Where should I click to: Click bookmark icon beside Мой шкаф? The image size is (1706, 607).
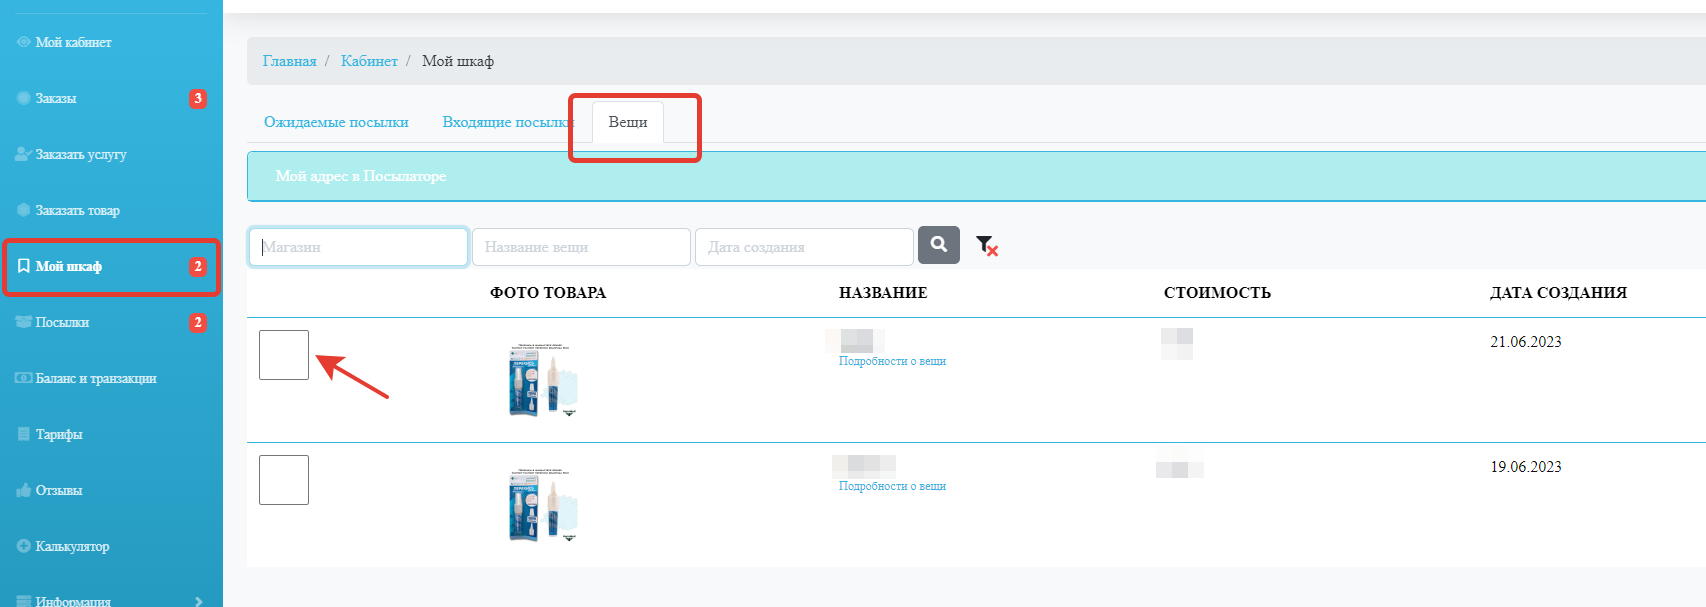click(x=24, y=266)
